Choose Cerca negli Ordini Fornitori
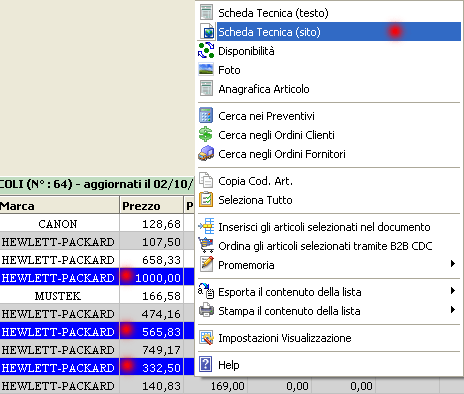Viewport: 464px width, 394px height. click(329, 154)
